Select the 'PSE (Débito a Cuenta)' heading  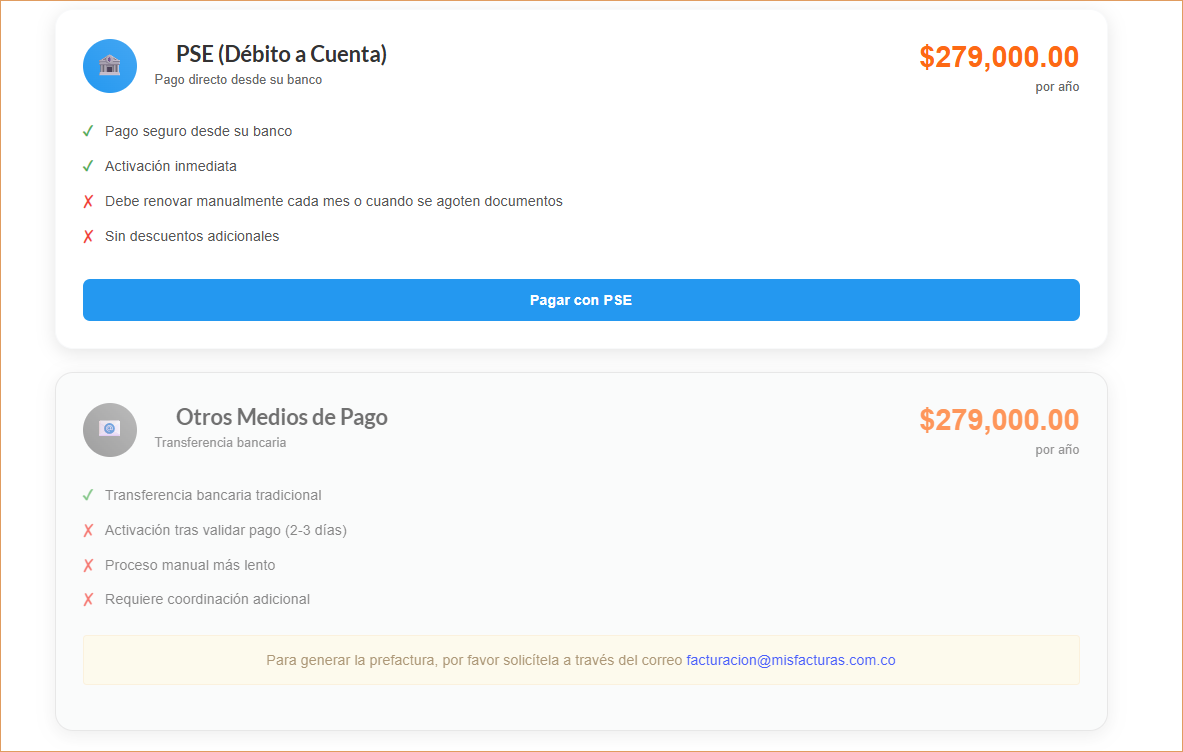pyautogui.click(x=281, y=54)
